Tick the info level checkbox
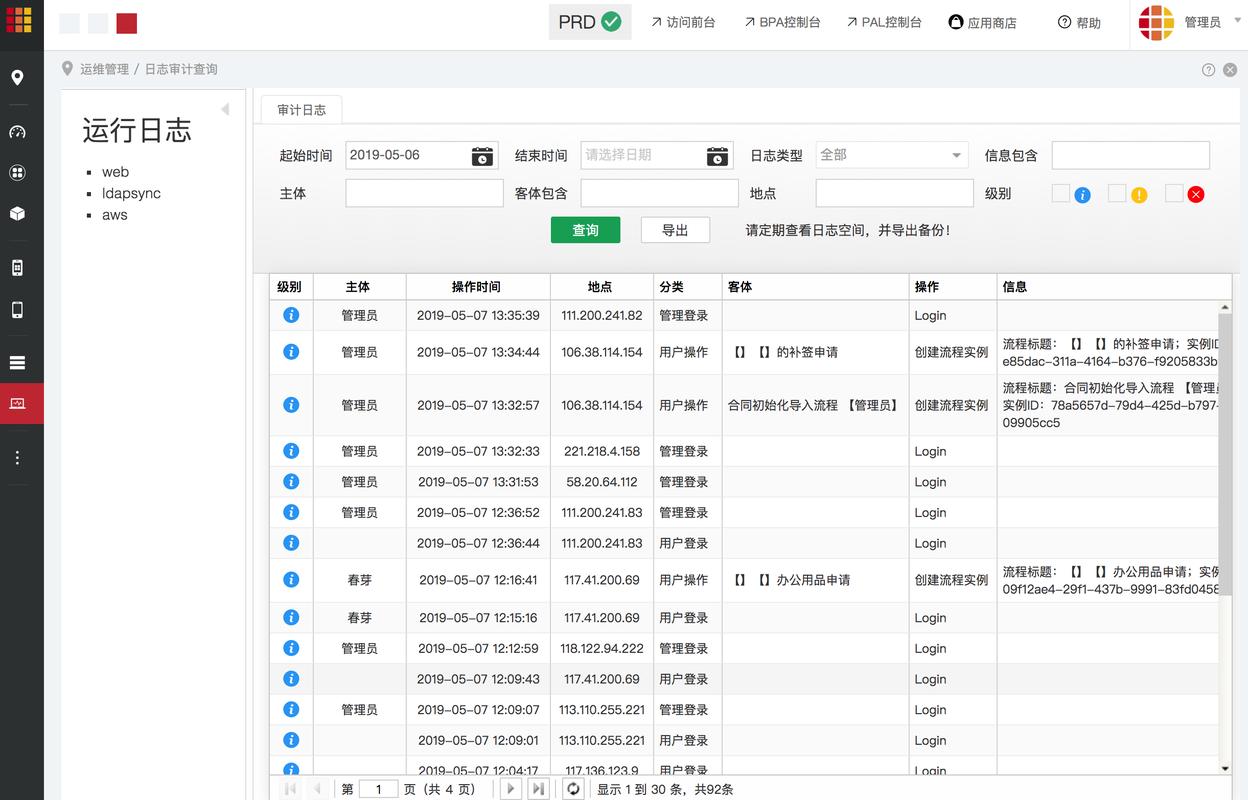 (x=1060, y=193)
